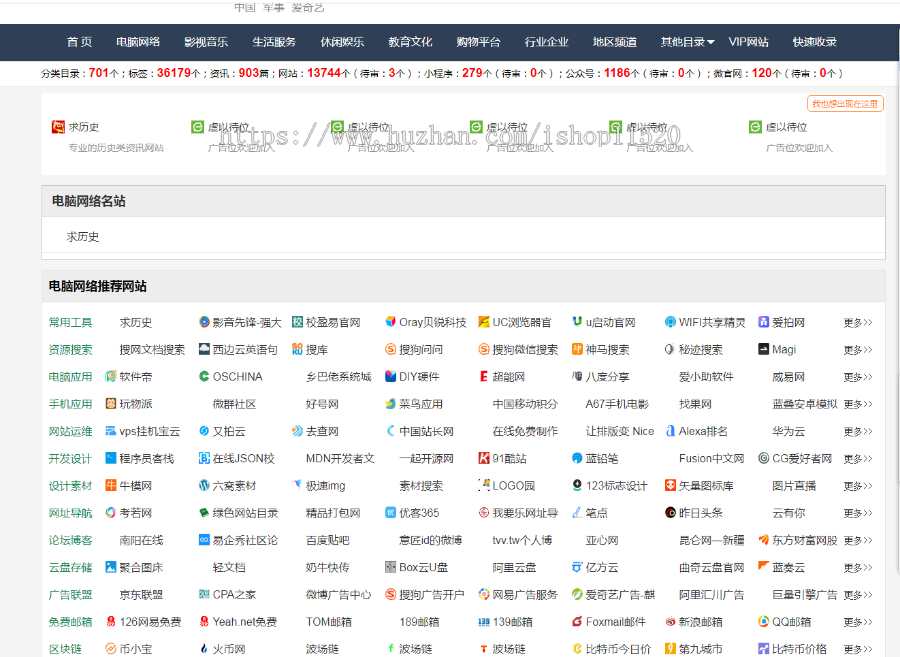
Task: Open 求历史 under 电脑网络名站
Action: (x=83, y=236)
